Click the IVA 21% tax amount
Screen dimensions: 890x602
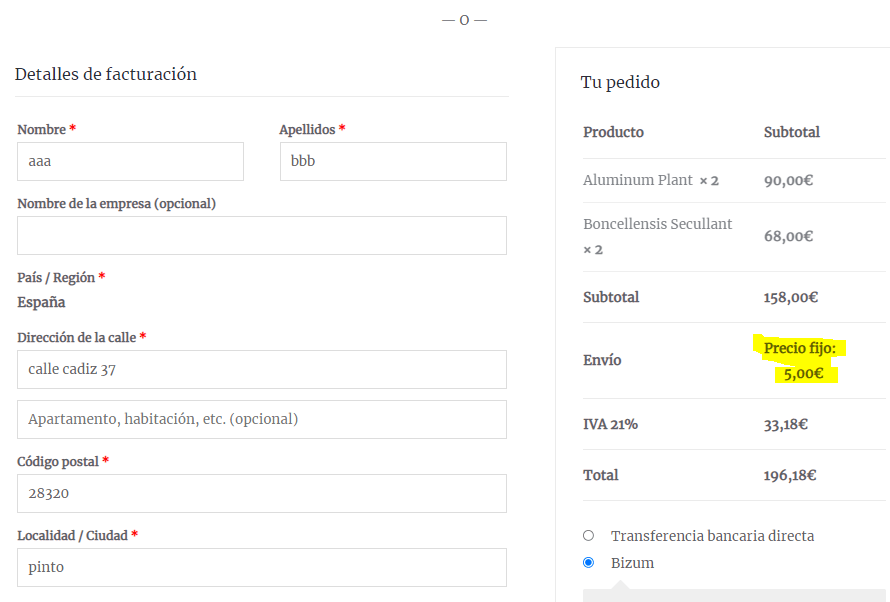point(786,424)
